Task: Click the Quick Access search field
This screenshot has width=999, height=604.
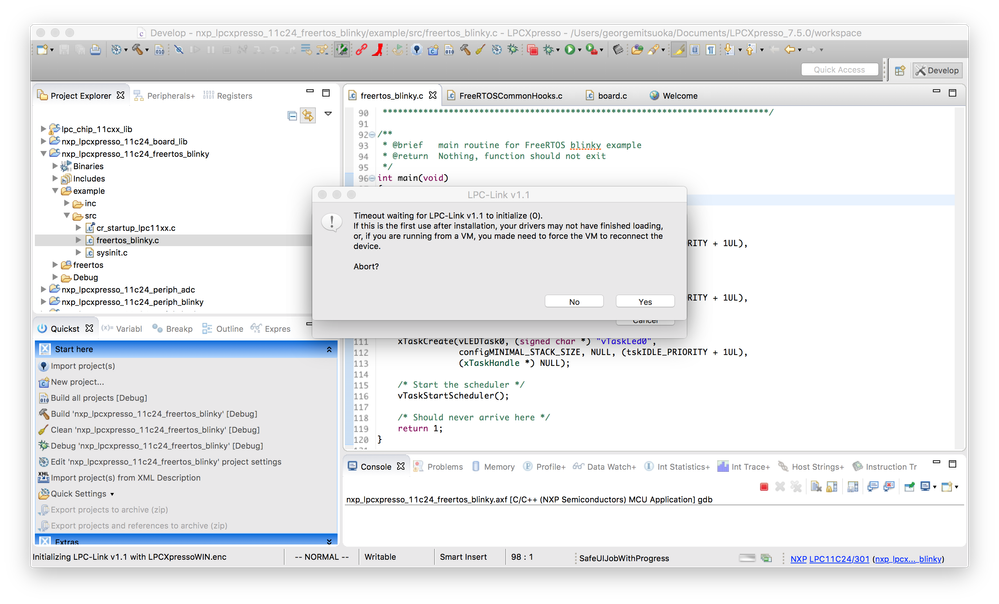Action: (x=839, y=70)
